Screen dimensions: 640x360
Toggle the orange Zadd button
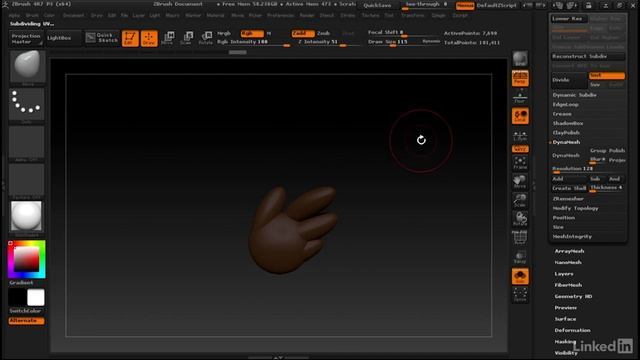pyautogui.click(x=303, y=33)
